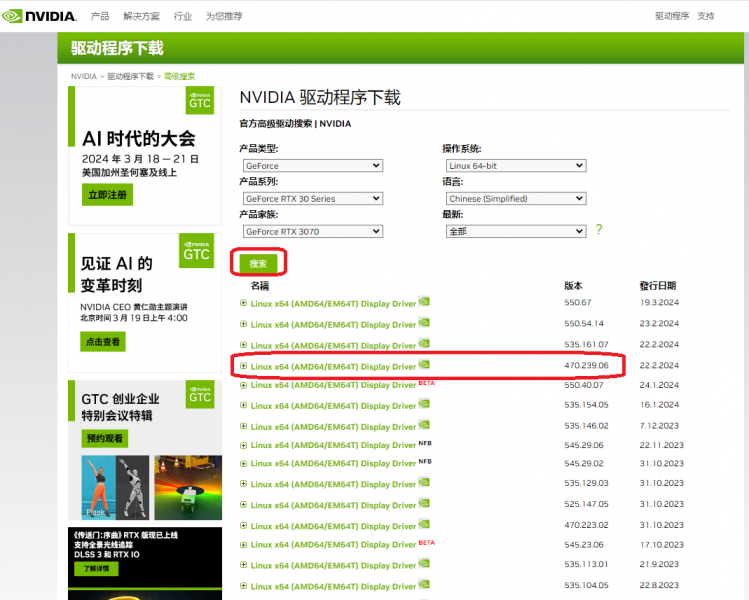Click the 立即注册 button
This screenshot has width=749, height=600.
tap(107, 195)
